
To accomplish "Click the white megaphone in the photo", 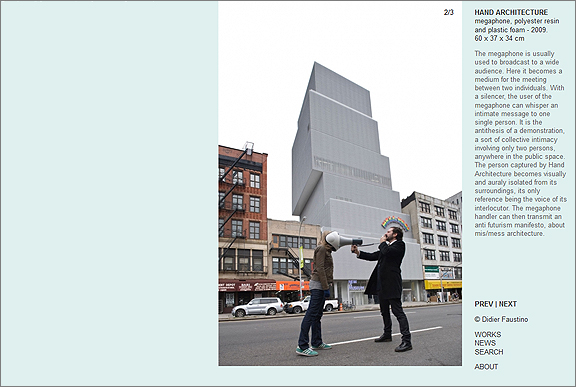I will (x=343, y=241).
